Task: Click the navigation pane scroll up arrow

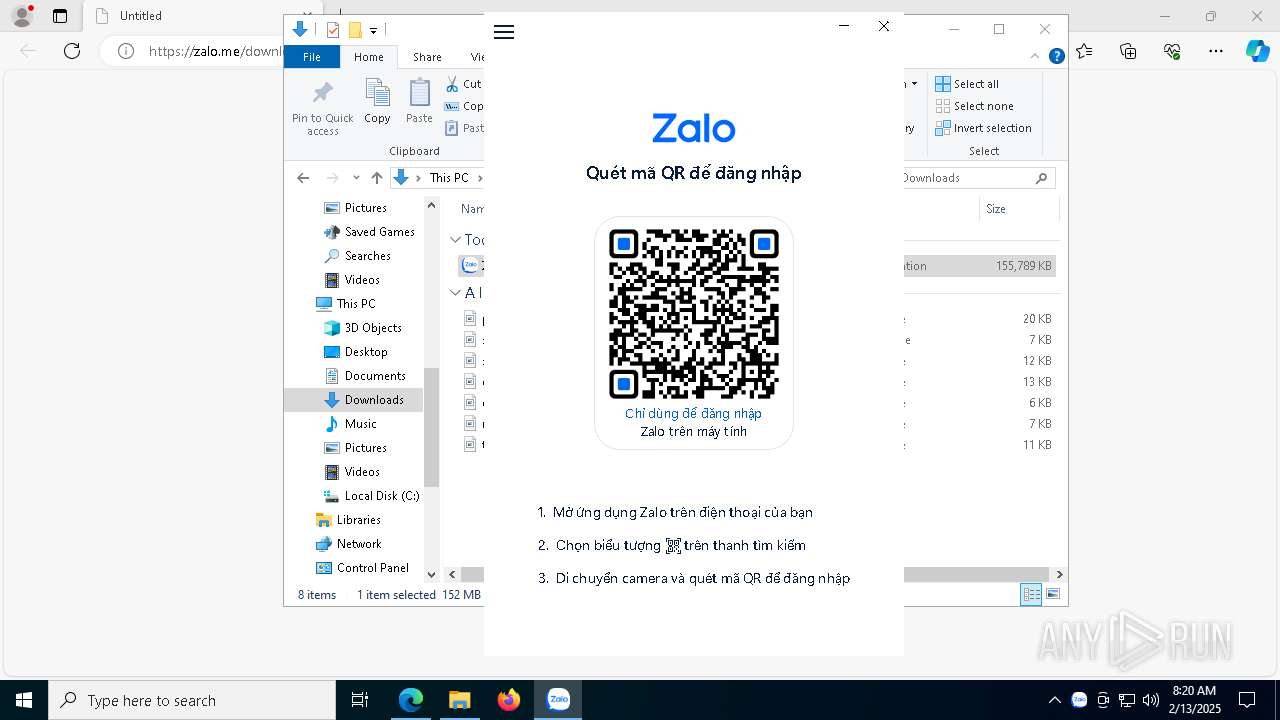Action: click(432, 205)
